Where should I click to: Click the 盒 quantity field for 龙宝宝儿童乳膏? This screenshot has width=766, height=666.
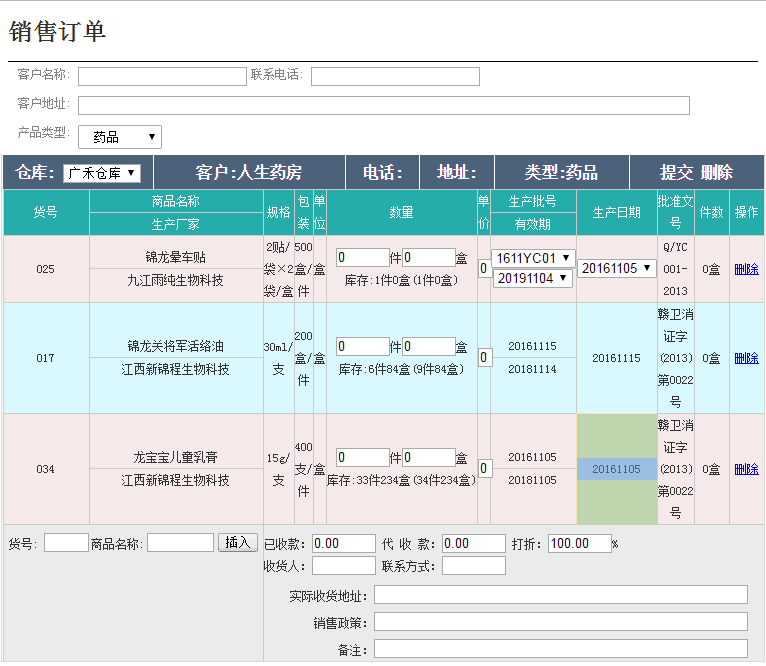[x=429, y=458]
